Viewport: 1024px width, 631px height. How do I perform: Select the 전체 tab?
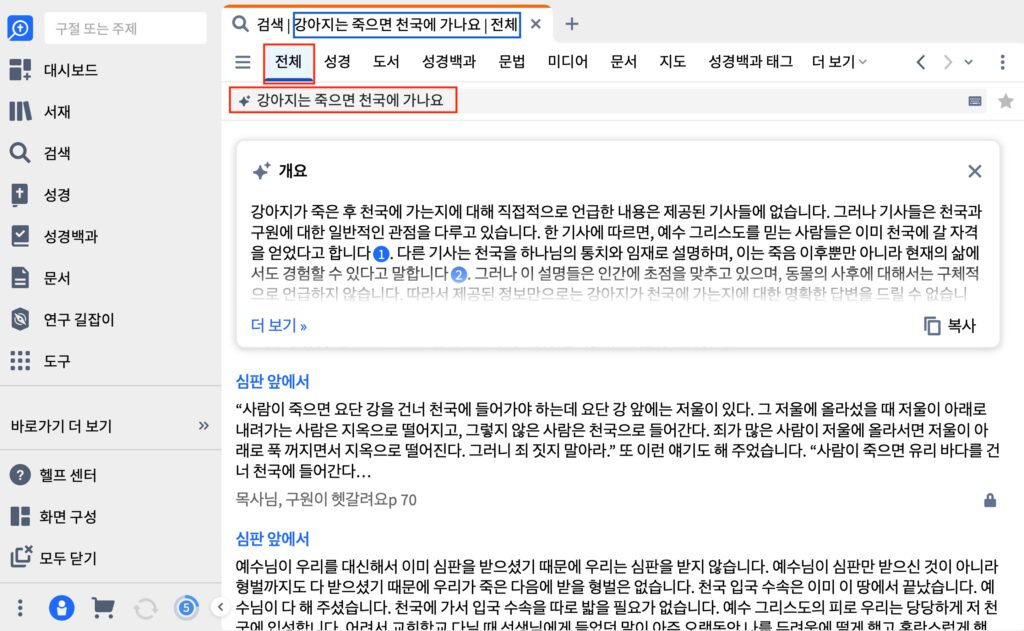click(x=289, y=62)
